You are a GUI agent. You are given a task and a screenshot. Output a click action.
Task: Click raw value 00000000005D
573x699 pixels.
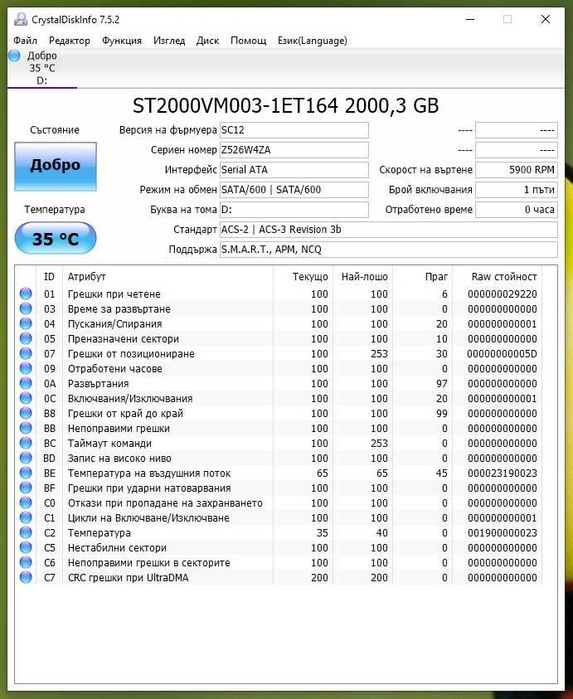(502, 354)
